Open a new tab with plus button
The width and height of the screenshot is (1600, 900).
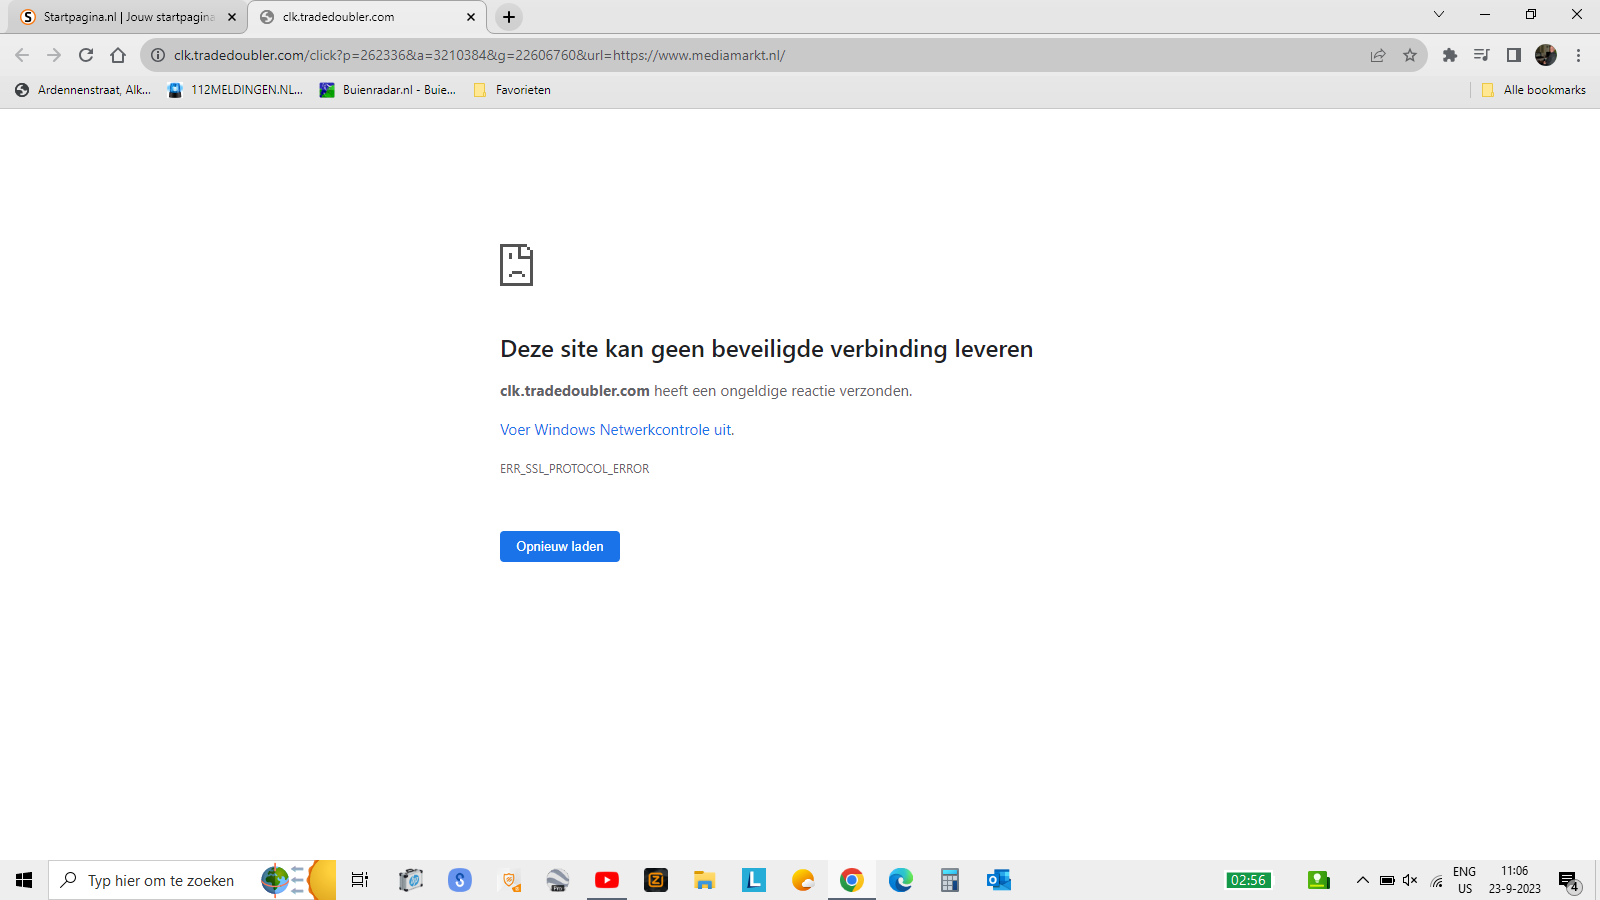(x=509, y=17)
